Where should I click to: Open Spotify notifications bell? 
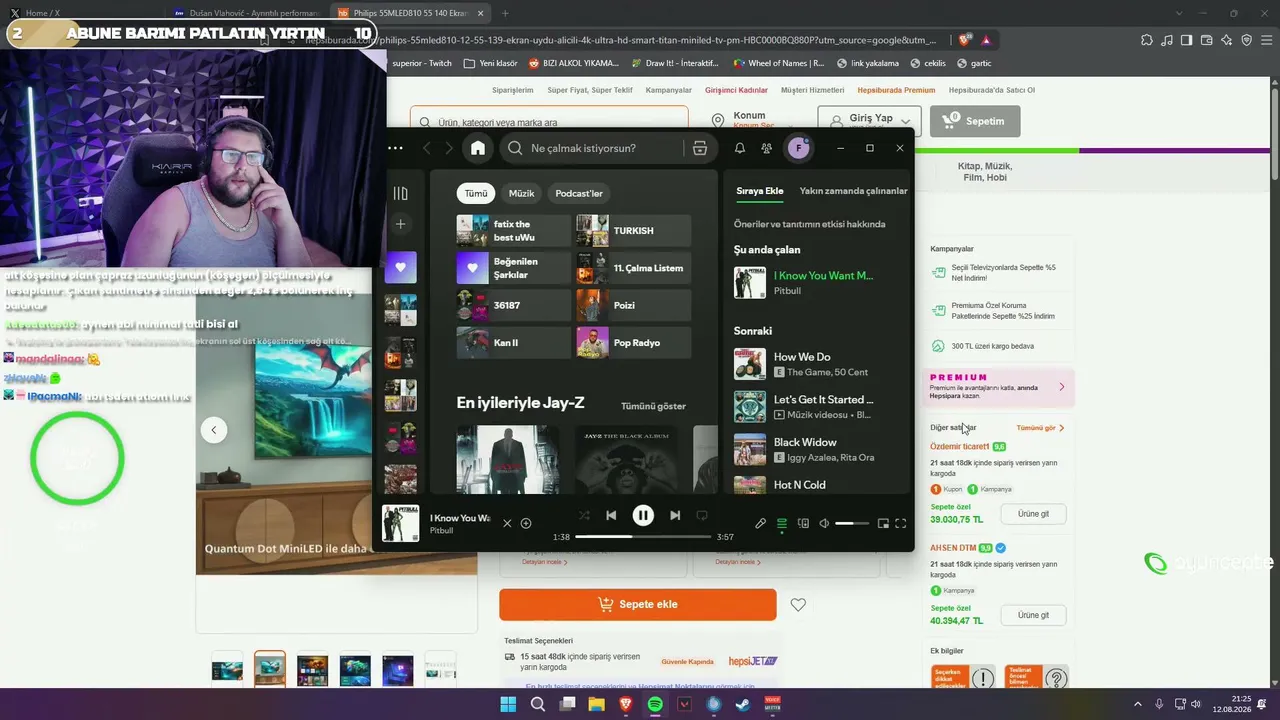[x=740, y=148]
